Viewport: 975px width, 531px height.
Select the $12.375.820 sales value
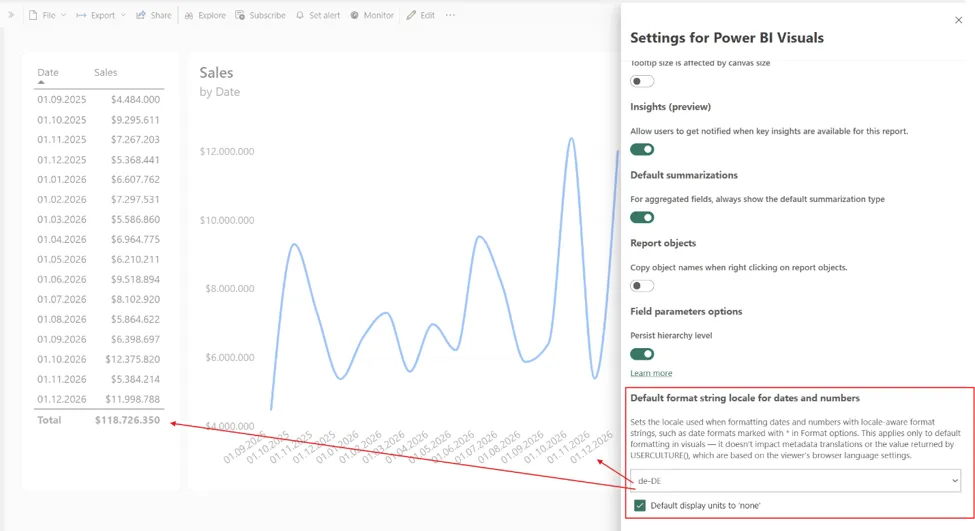tap(132, 359)
